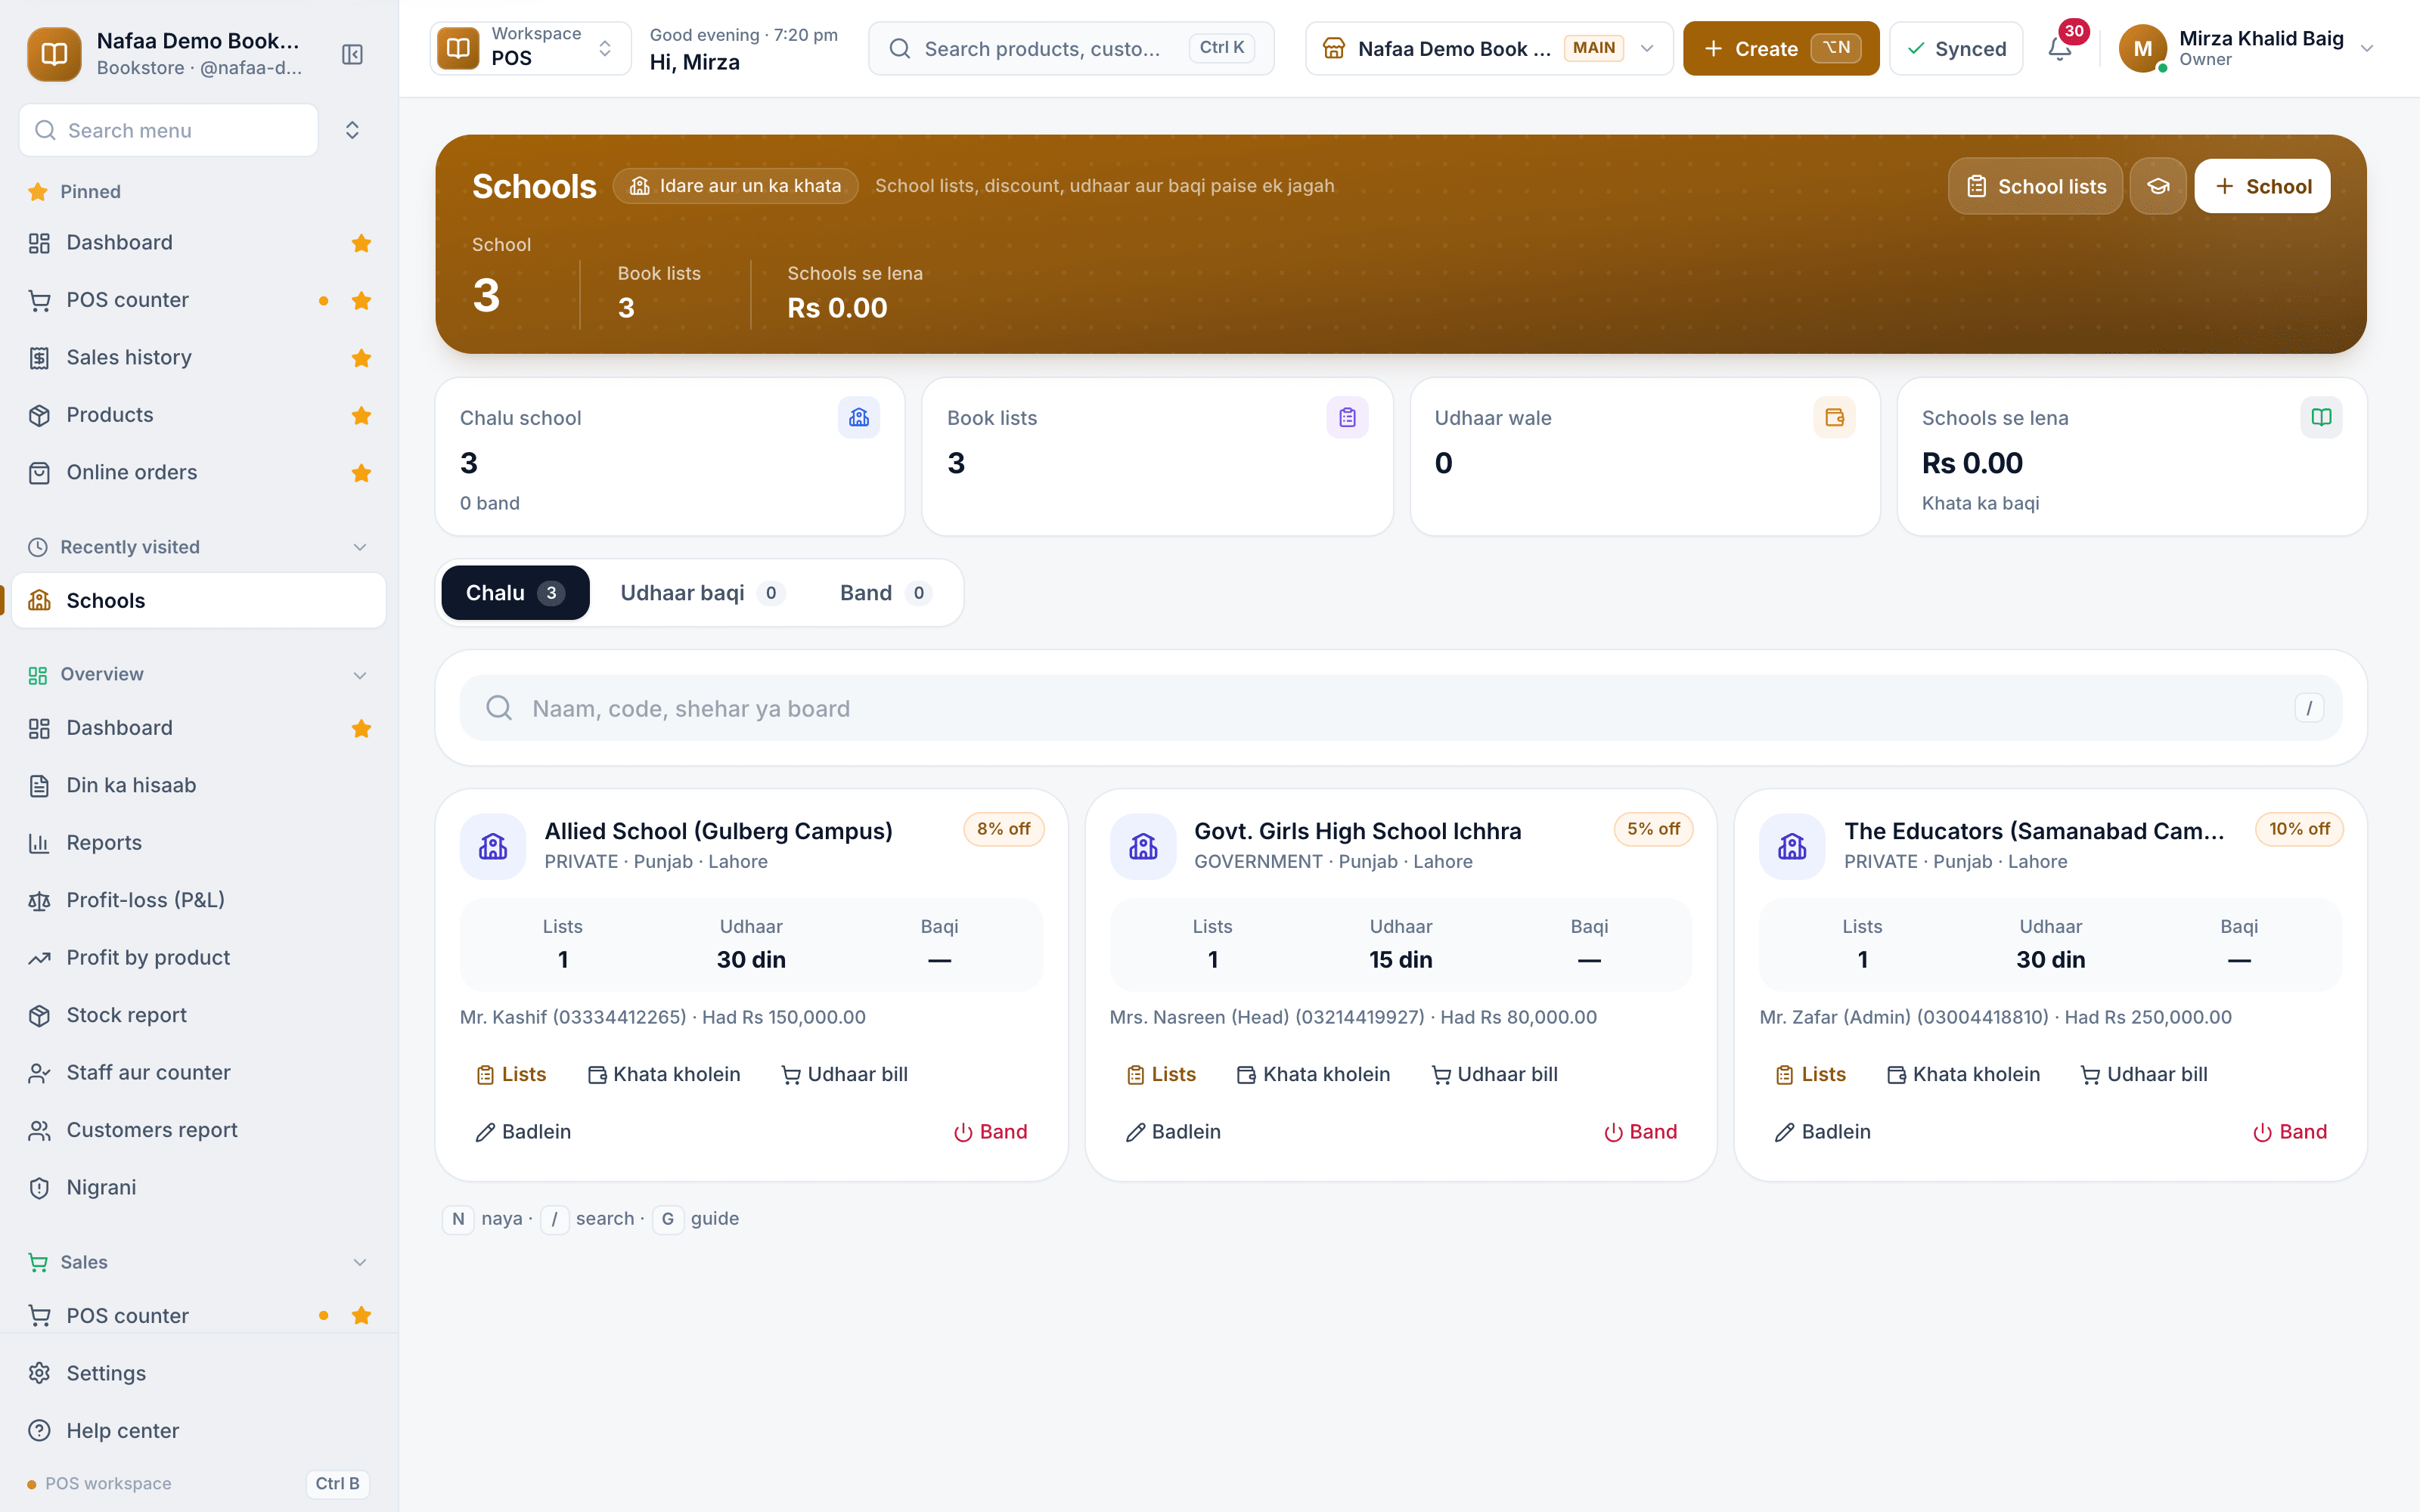Open Reports in sidebar
The width and height of the screenshot is (2420, 1512).
point(198,843)
